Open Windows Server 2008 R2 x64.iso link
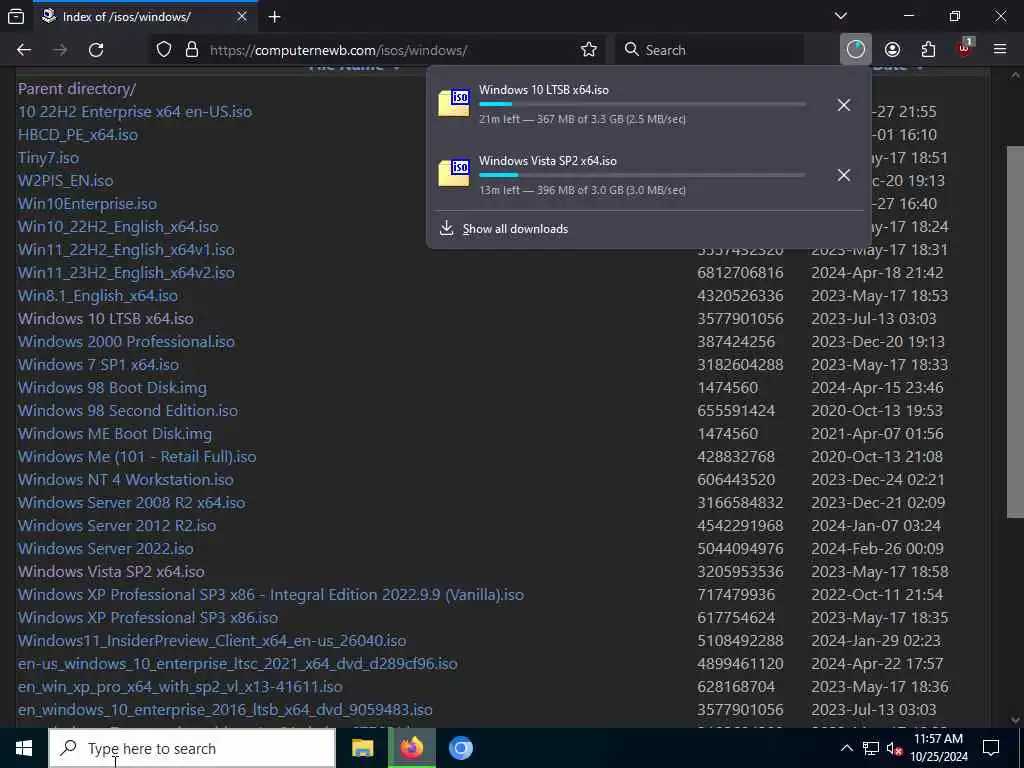This screenshot has height=768, width=1024. [131, 502]
